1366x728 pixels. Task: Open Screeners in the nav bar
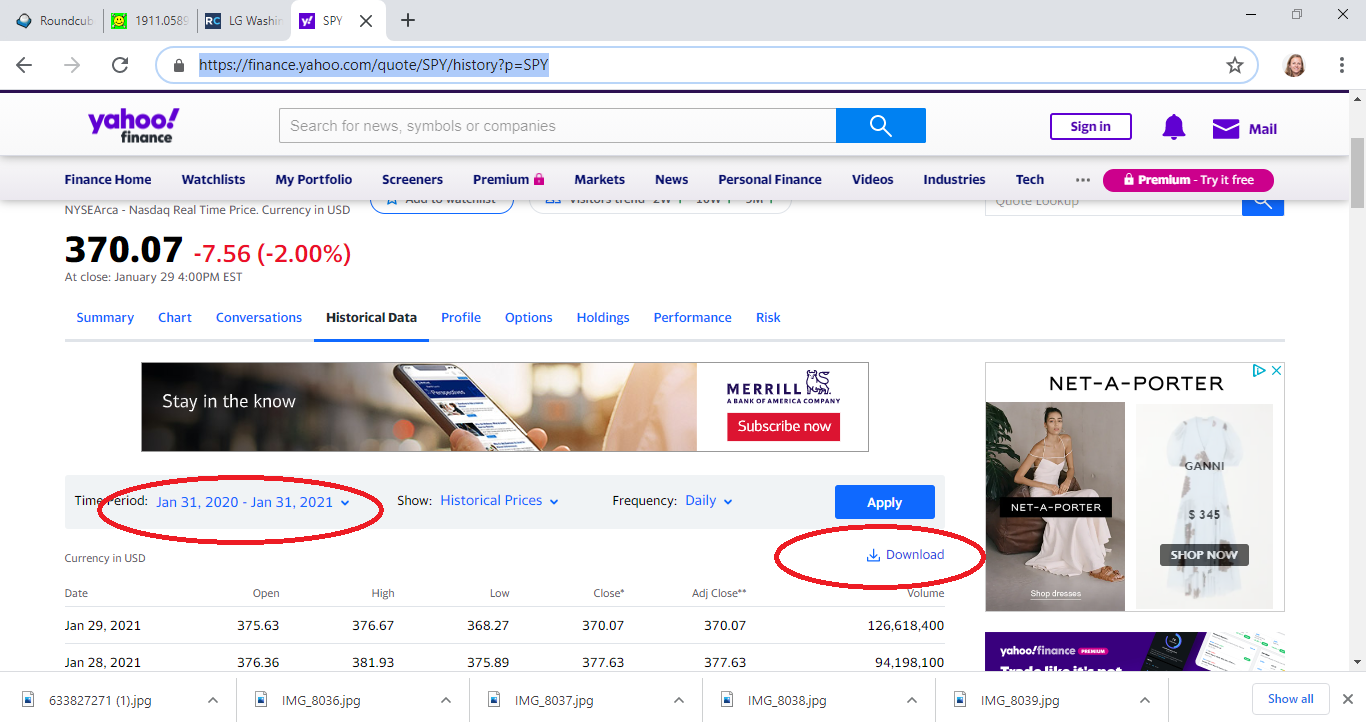pos(412,179)
